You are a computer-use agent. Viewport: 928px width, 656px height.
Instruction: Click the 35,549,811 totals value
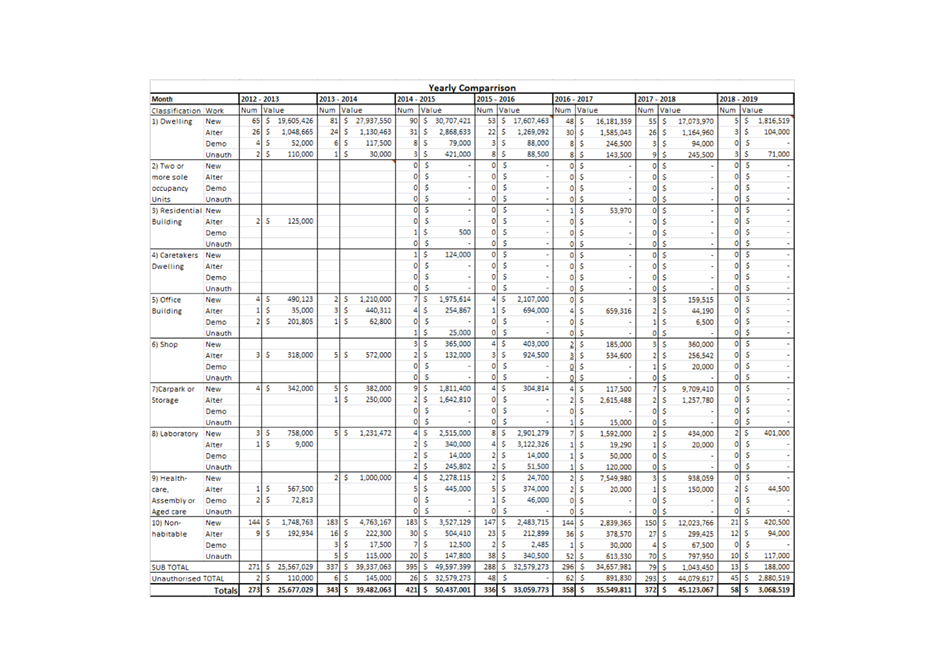pyautogui.click(x=614, y=590)
